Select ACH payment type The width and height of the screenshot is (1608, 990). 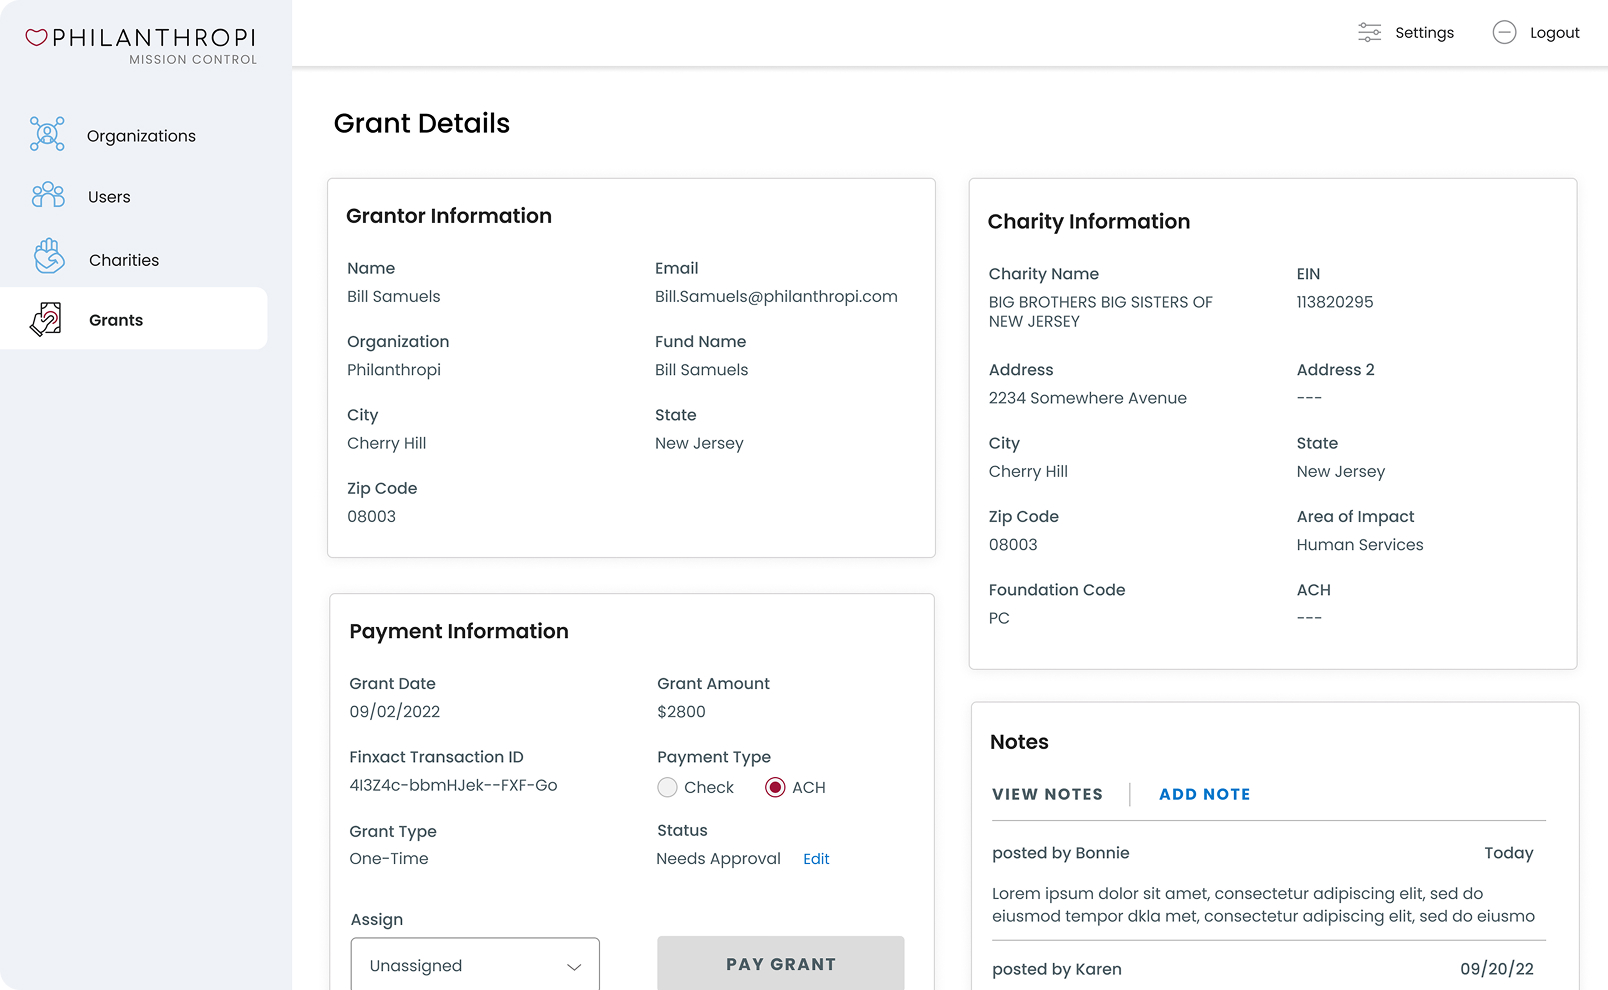pyautogui.click(x=775, y=788)
